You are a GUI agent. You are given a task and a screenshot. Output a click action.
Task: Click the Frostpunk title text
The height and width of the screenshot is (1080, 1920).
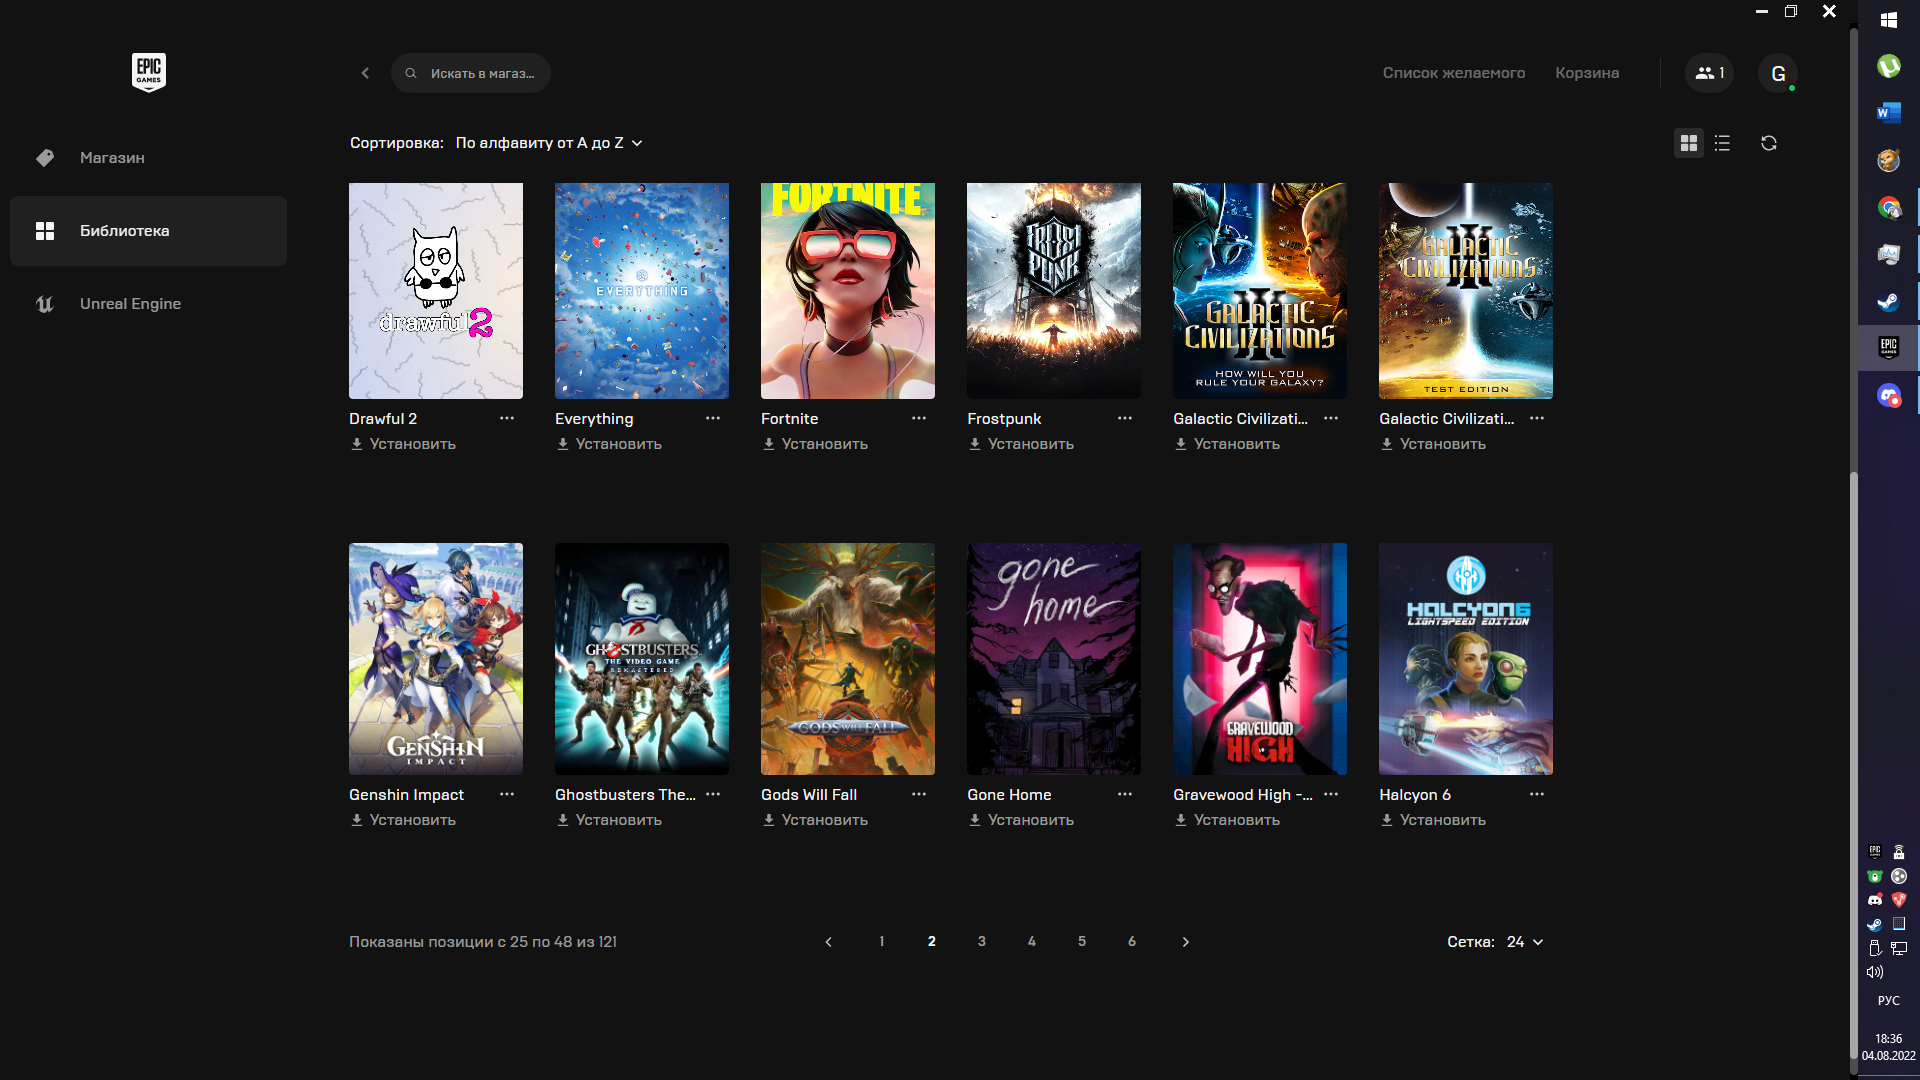1004,419
